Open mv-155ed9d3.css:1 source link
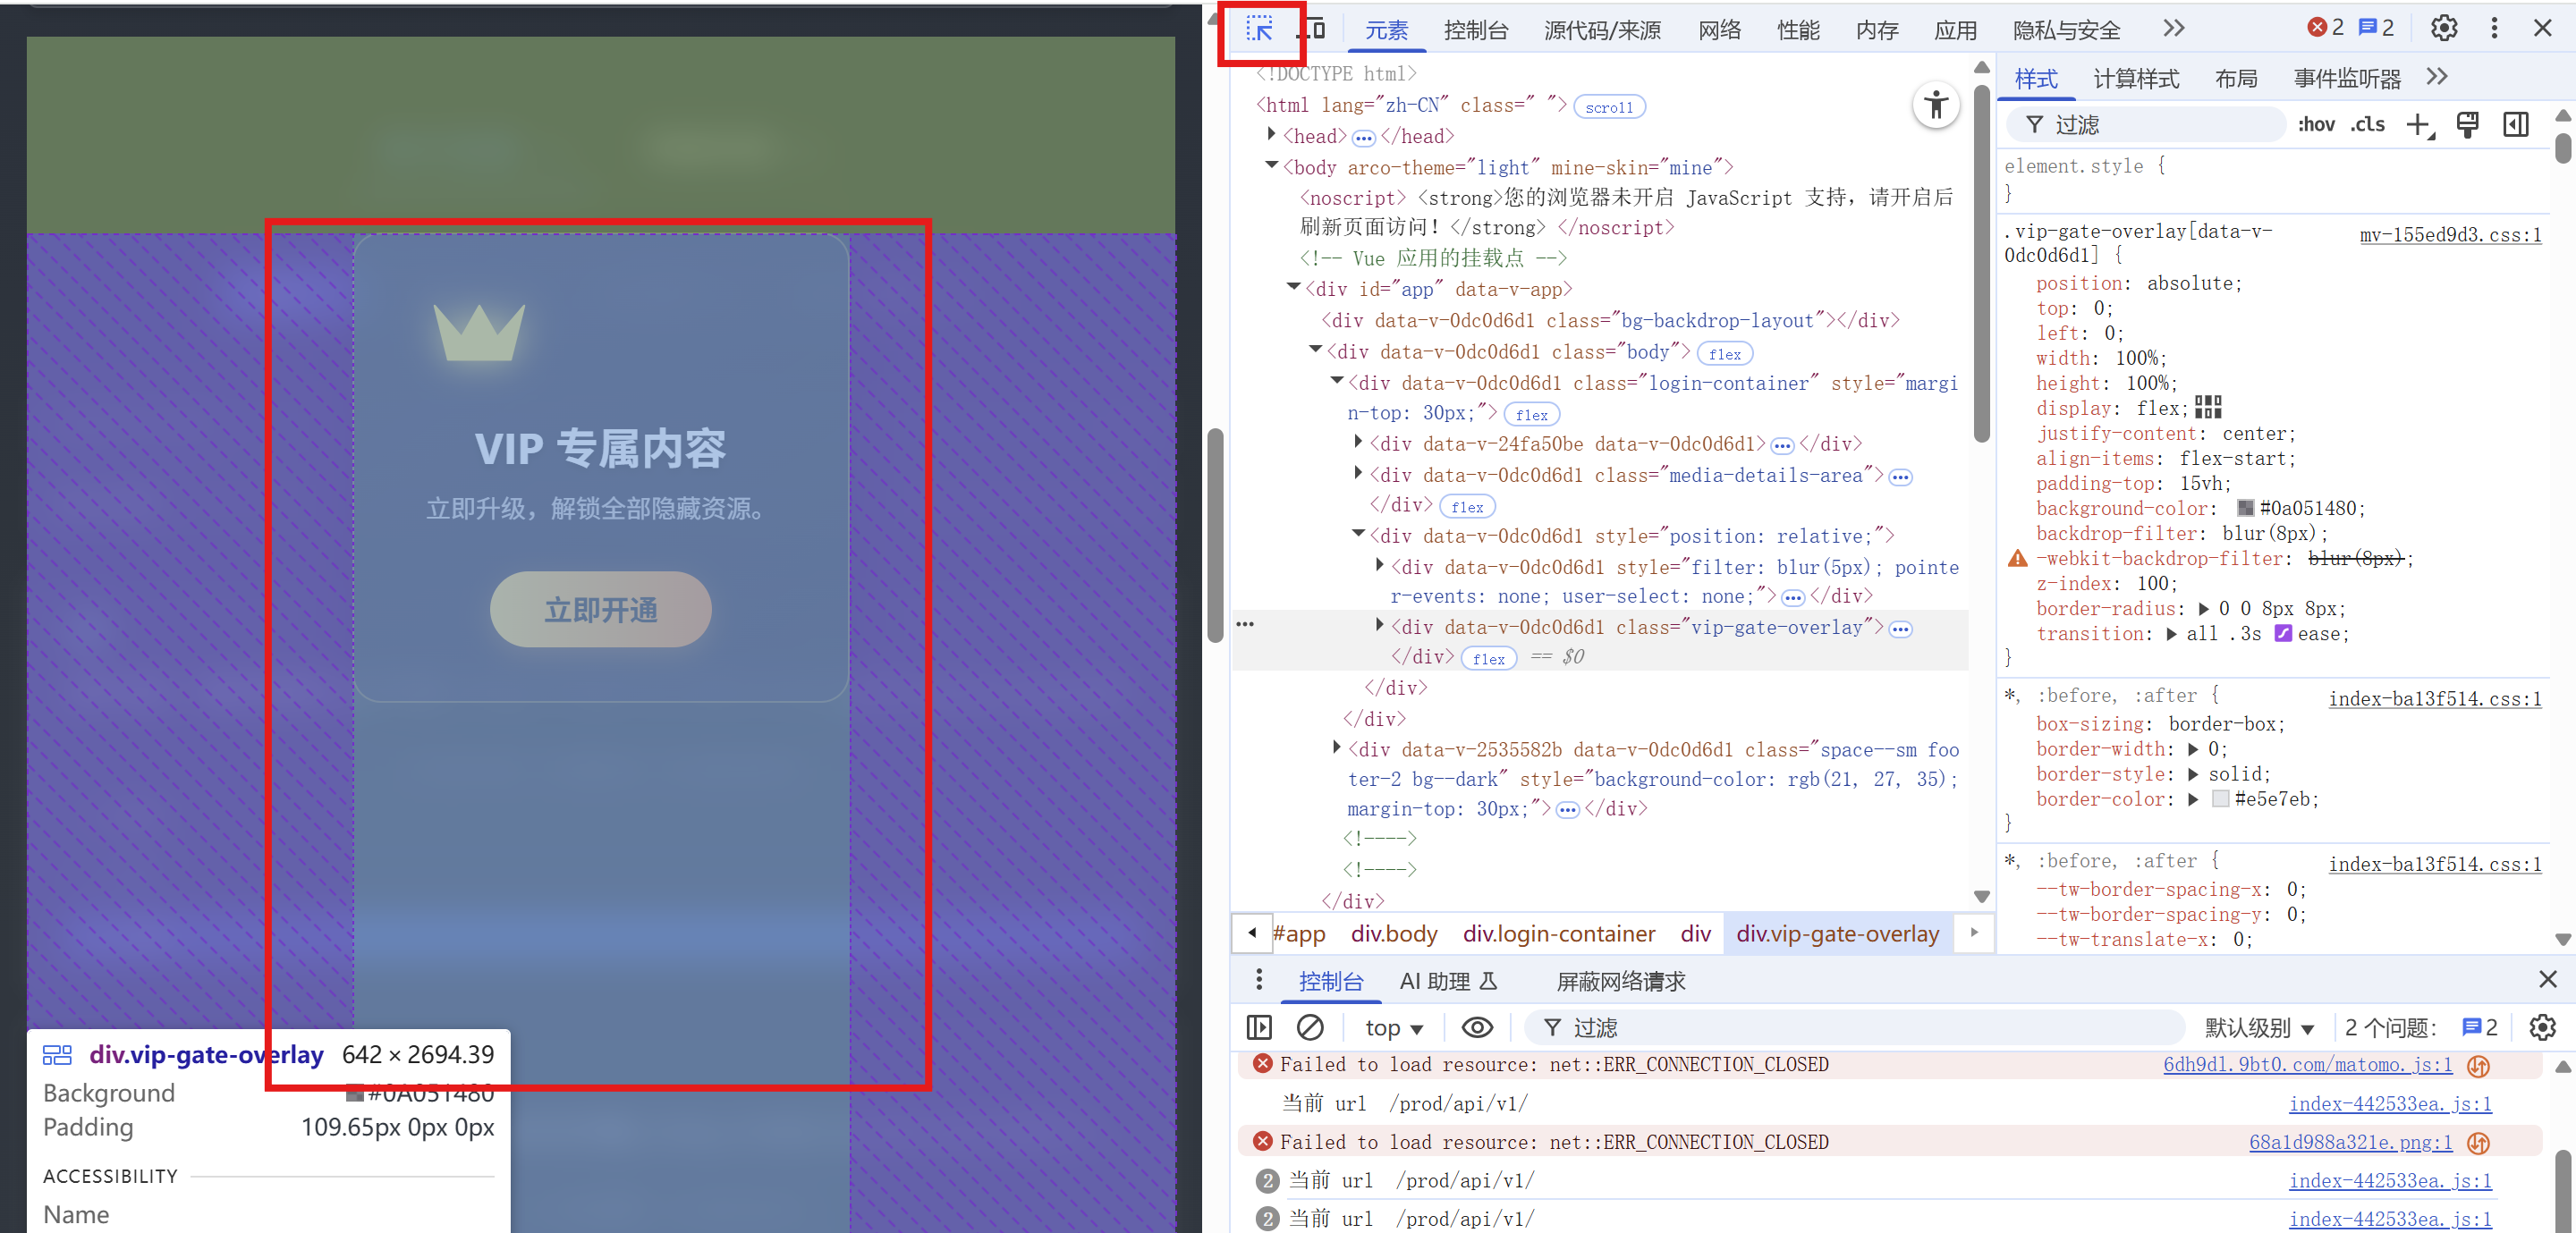This screenshot has height=1233, width=2576. [2449, 235]
